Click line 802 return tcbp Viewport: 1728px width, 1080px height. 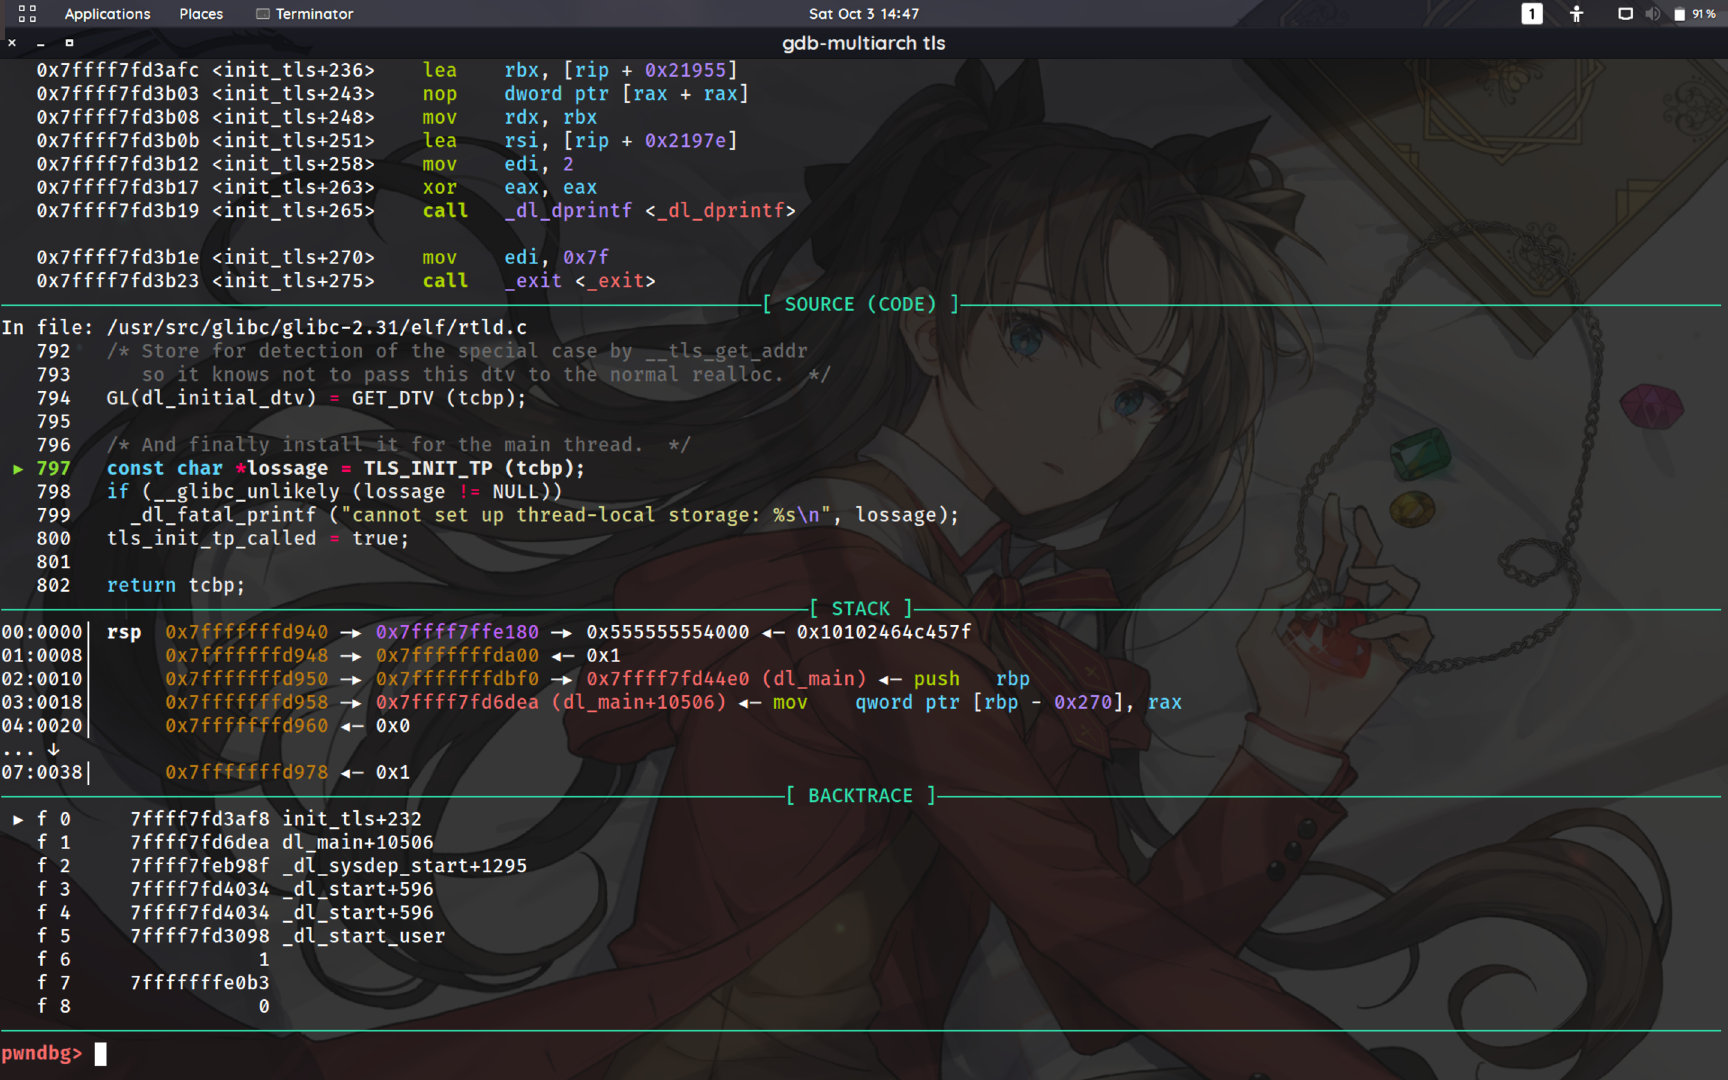[176, 585]
